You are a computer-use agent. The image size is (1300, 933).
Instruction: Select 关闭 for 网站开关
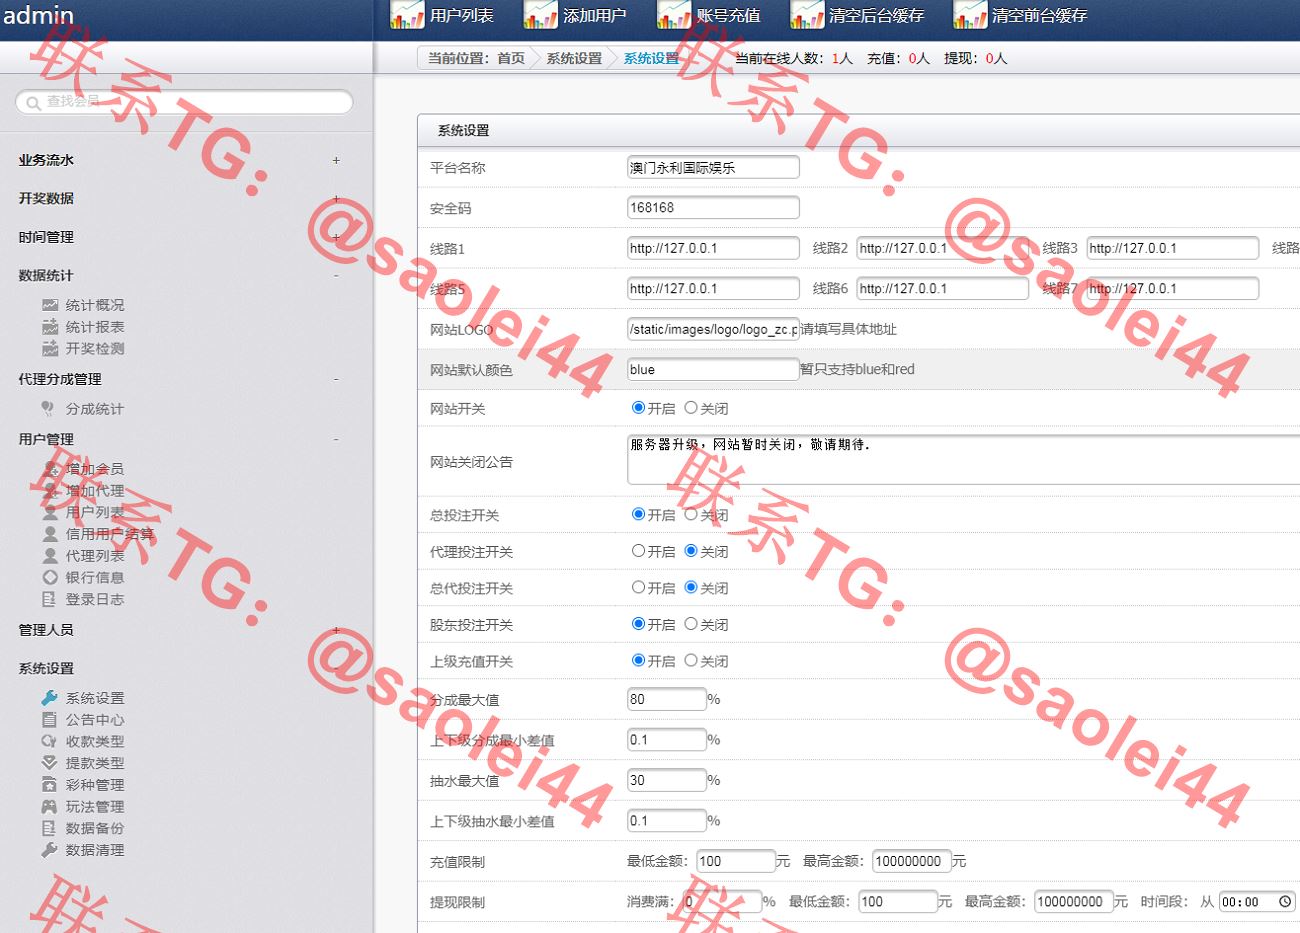pyautogui.click(x=691, y=408)
